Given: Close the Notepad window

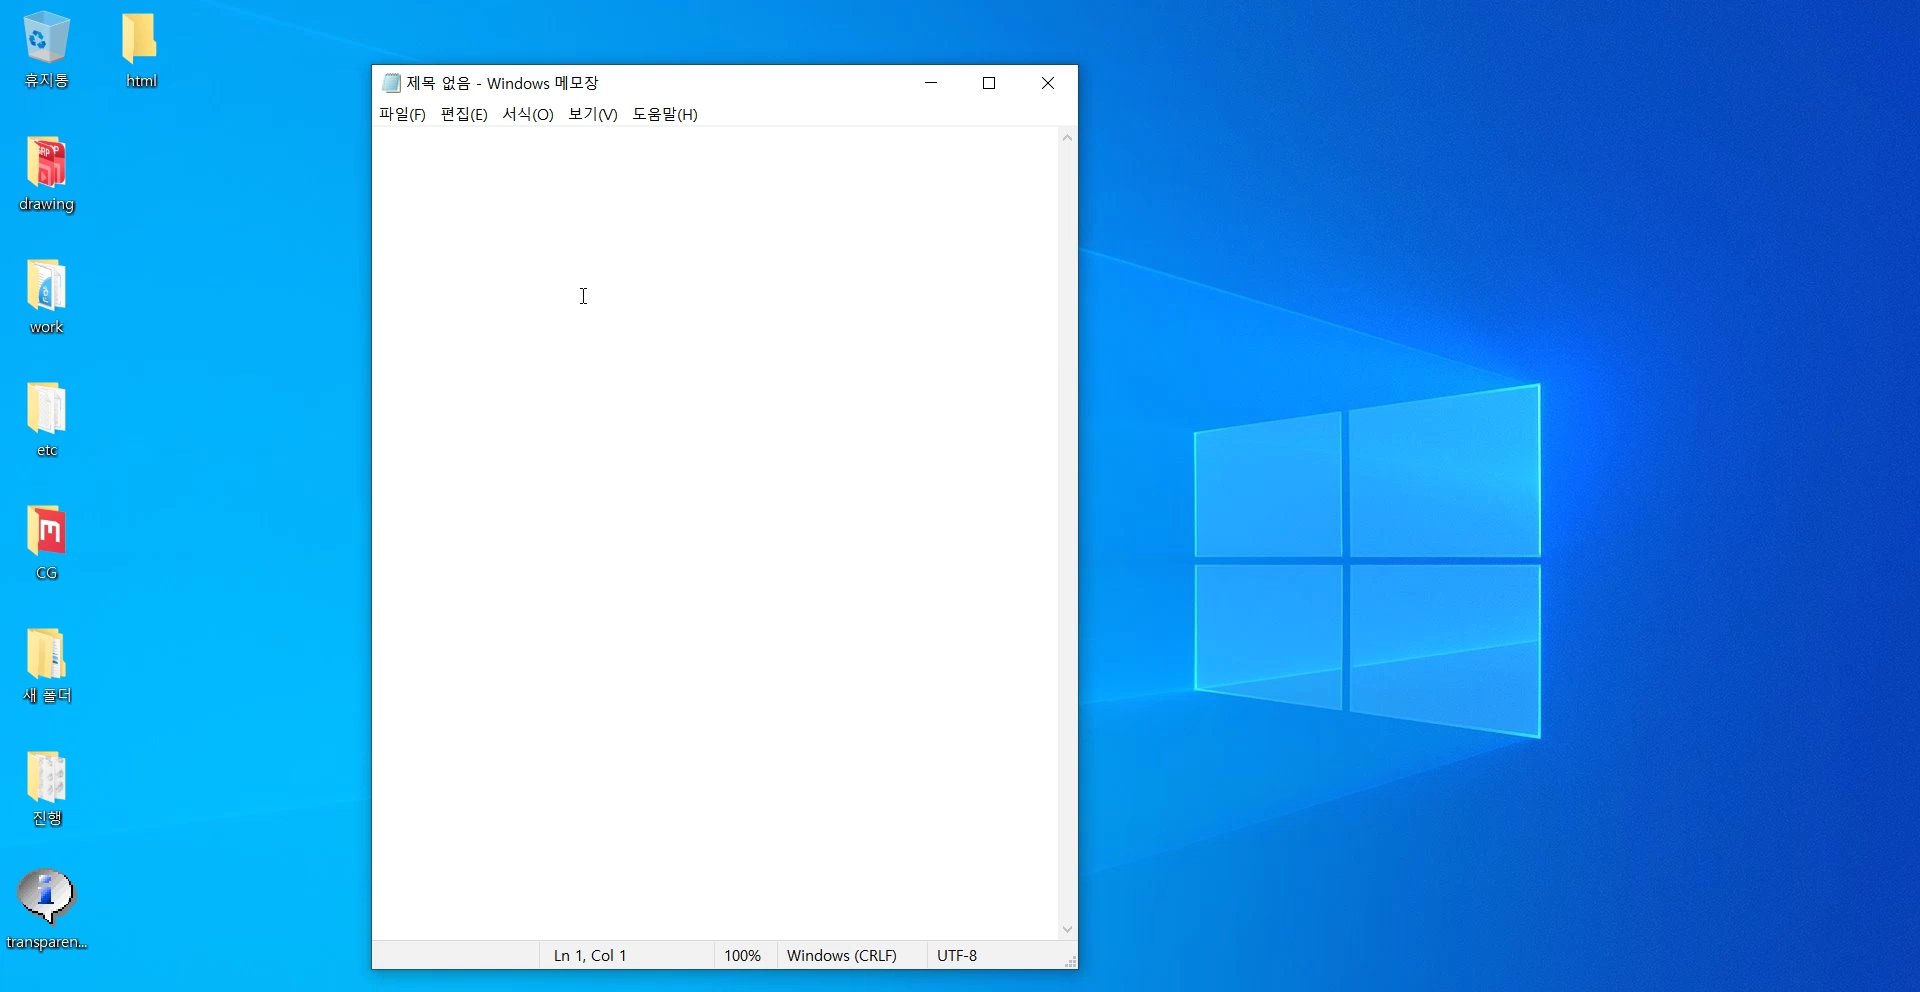Looking at the screenshot, I should (1048, 83).
